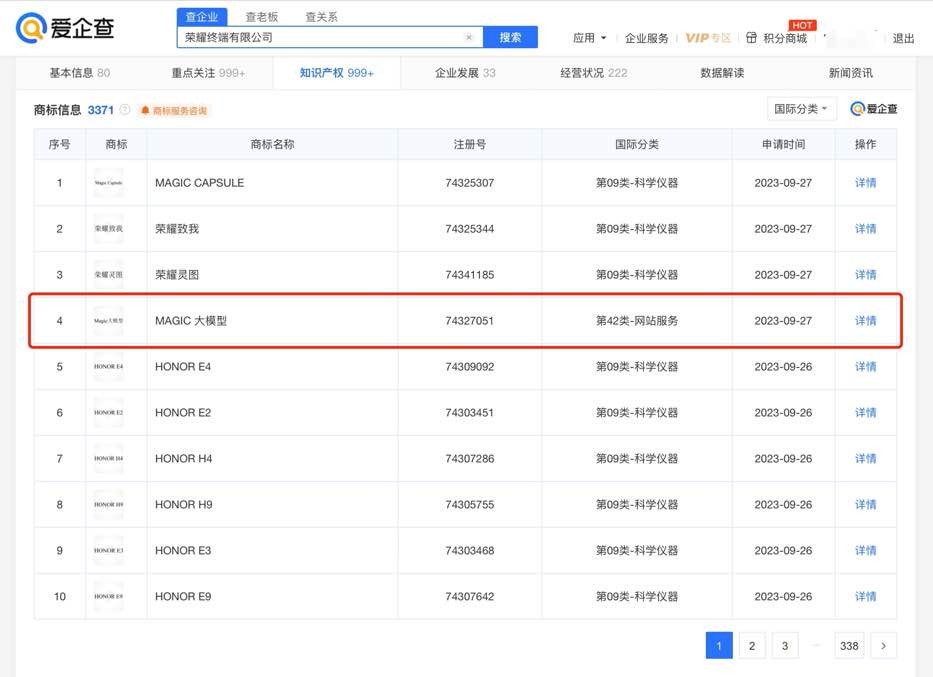This screenshot has width=933, height=677.
Task: Click registration number 74303468
Action: click(469, 550)
